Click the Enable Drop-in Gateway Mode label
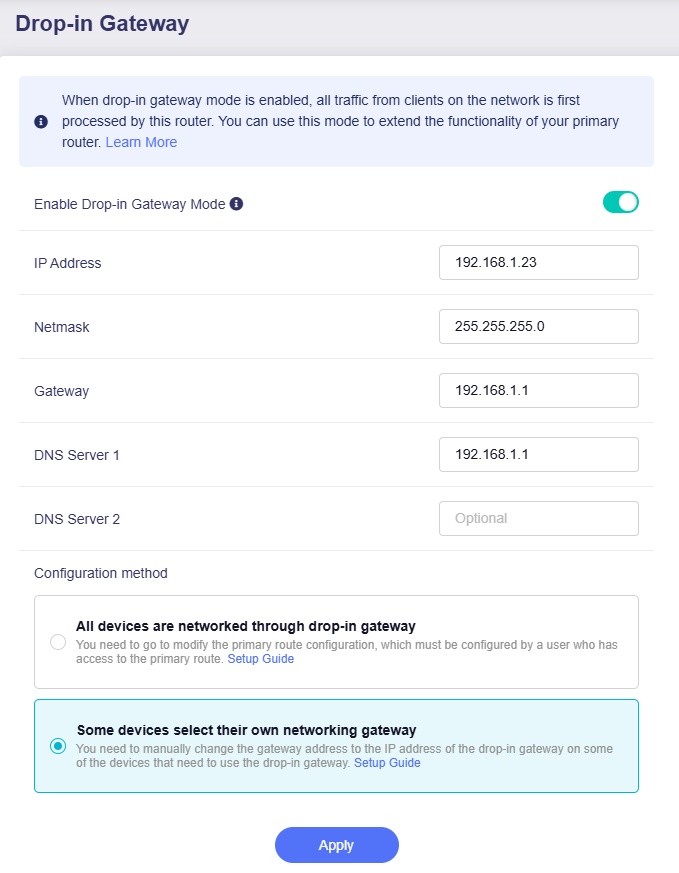Screen dimensions: 679x873 coord(130,204)
